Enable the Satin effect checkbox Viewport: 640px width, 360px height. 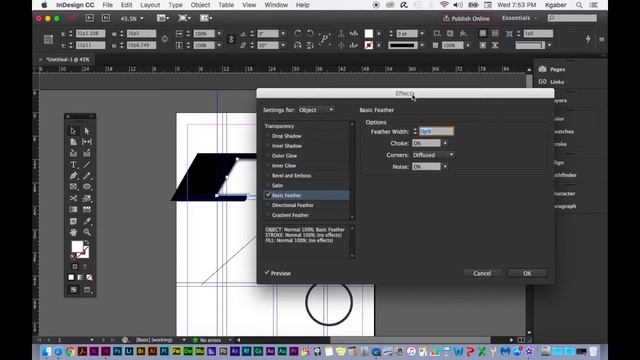point(268,185)
